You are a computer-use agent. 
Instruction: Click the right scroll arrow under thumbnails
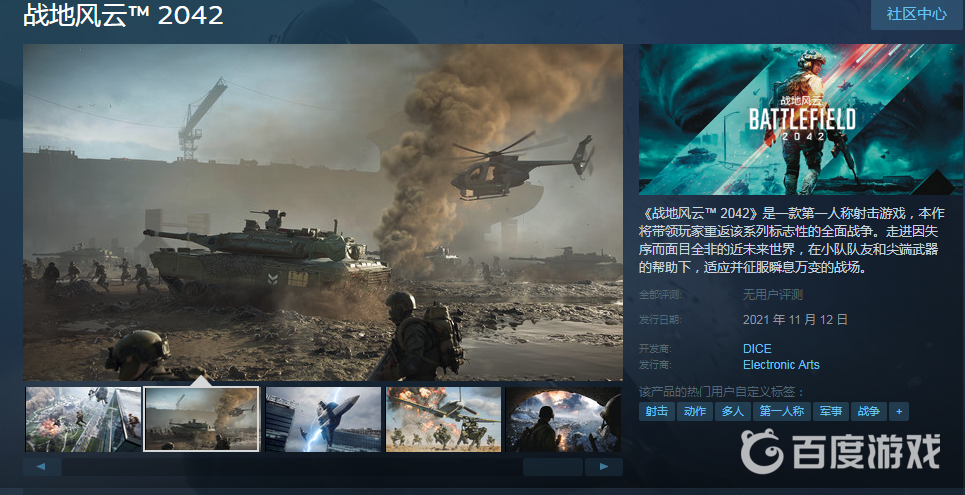click(604, 467)
